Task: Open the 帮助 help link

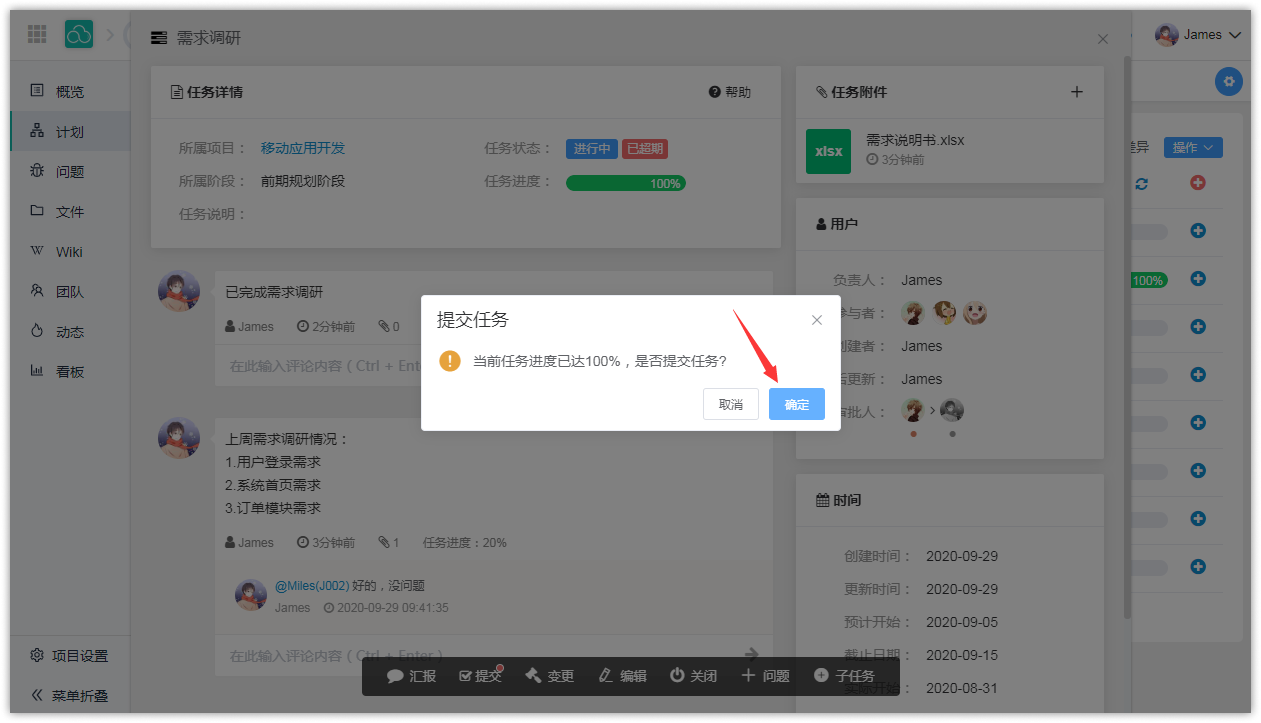Action: point(729,92)
